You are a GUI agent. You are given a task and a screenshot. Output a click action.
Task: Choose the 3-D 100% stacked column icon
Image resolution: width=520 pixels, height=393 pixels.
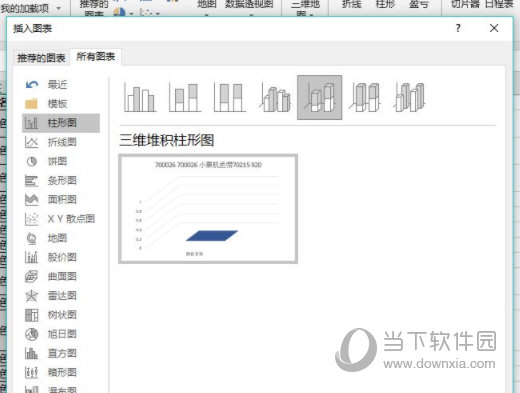(364, 97)
